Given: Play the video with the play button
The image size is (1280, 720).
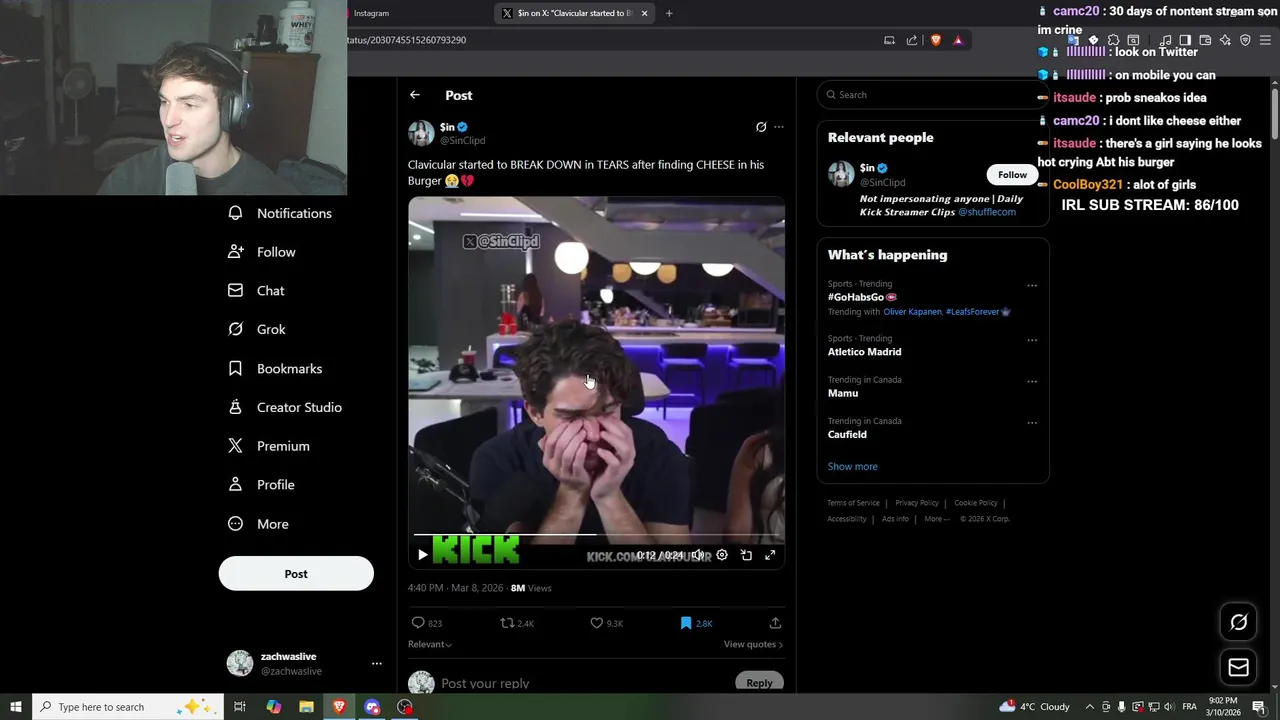Looking at the screenshot, I should point(422,554).
